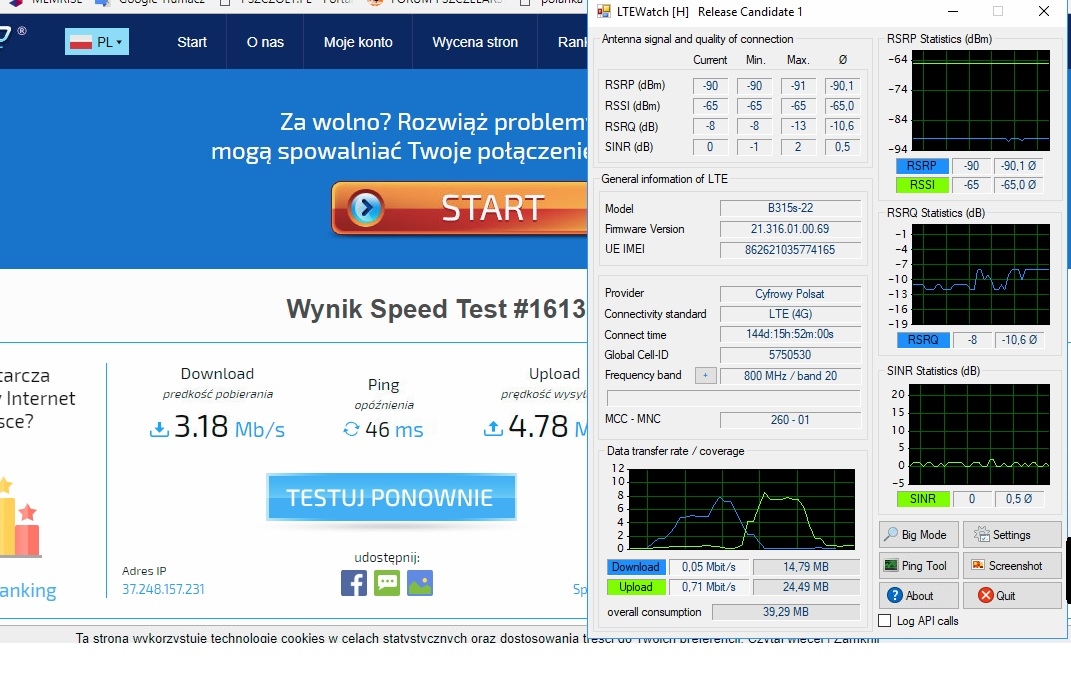Open the Wycena stron menu item
1071x687 pixels.
coord(475,42)
